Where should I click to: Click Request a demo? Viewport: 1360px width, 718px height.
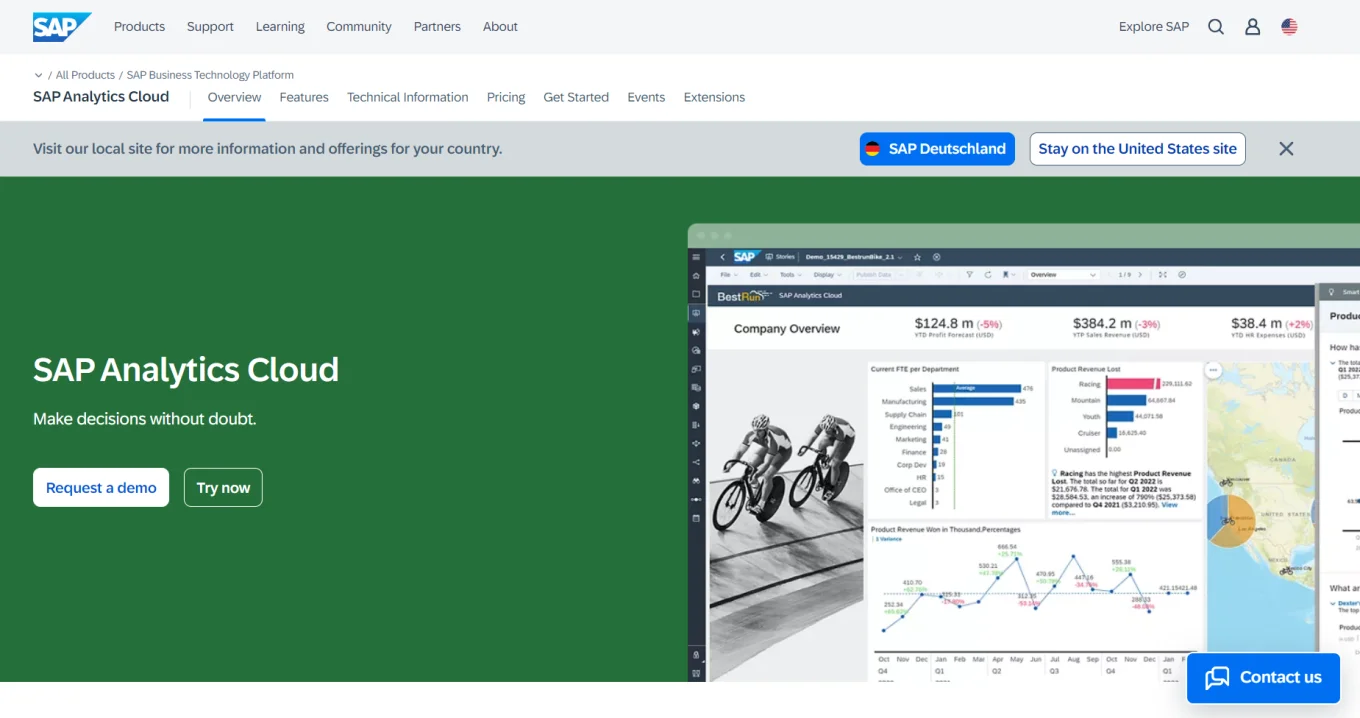pyautogui.click(x=100, y=487)
